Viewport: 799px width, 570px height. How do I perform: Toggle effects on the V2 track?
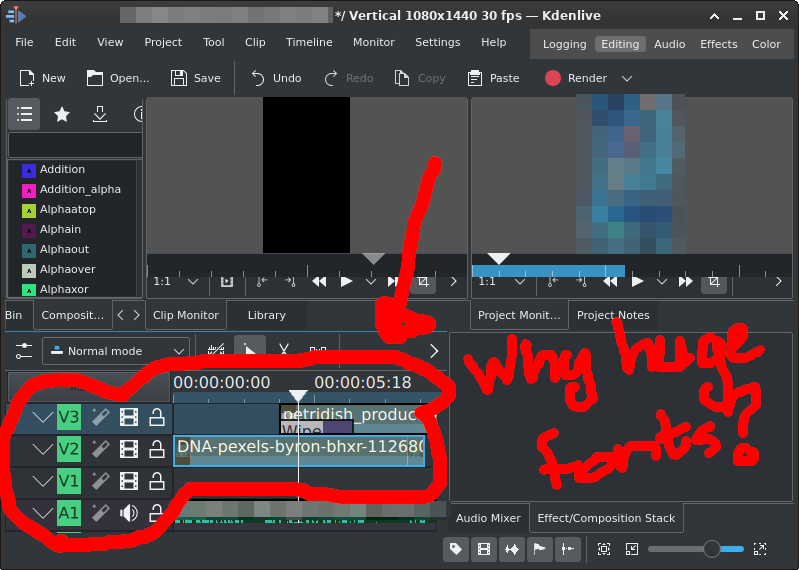tap(100, 449)
